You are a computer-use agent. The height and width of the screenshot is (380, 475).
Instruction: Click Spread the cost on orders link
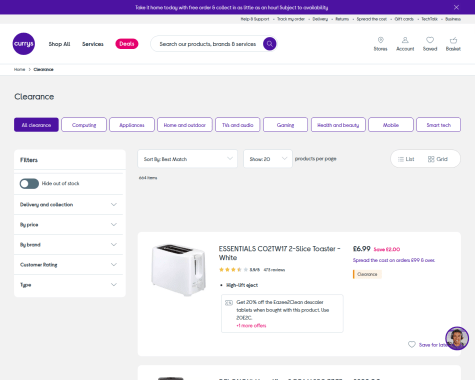coord(394,260)
